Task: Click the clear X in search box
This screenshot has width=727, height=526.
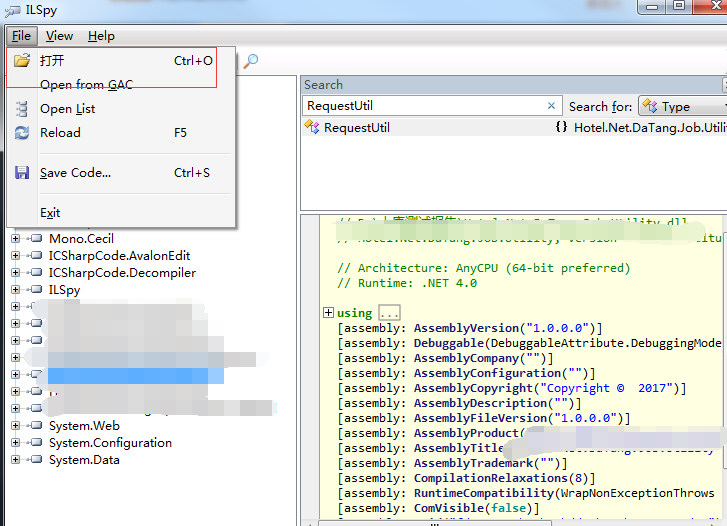Action: (x=551, y=106)
